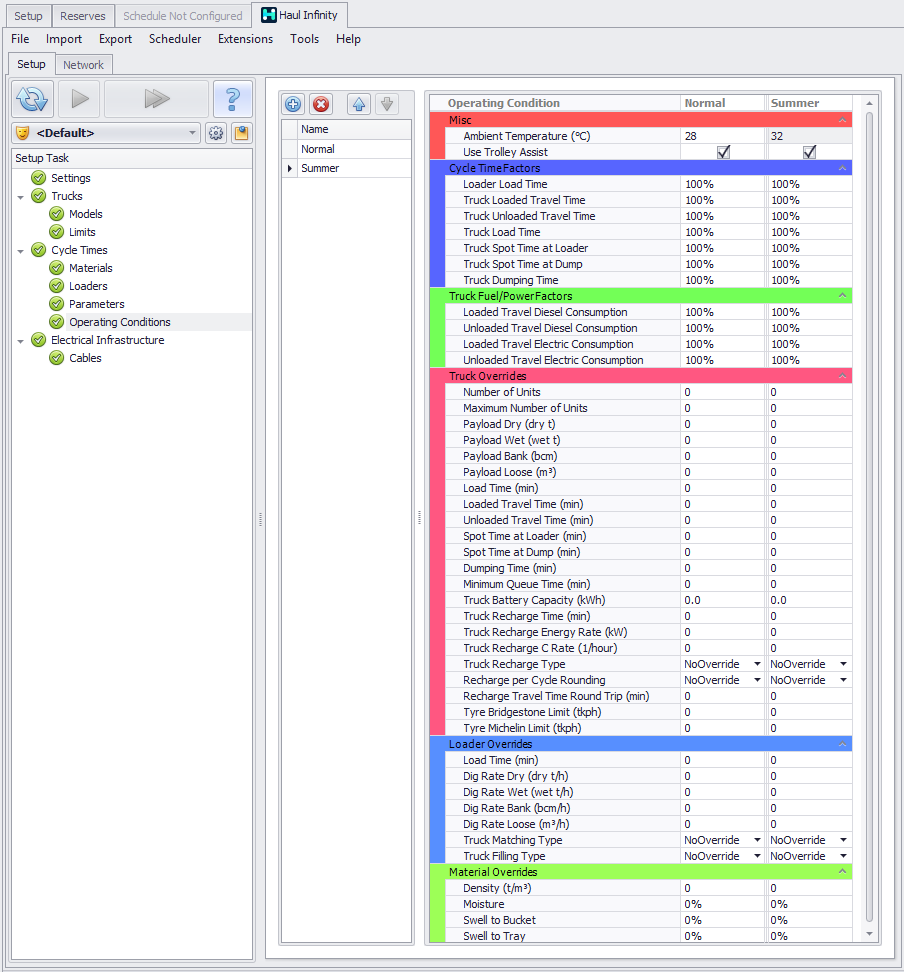Open the Scheduler menu
The height and width of the screenshot is (972, 904).
[x=175, y=39]
